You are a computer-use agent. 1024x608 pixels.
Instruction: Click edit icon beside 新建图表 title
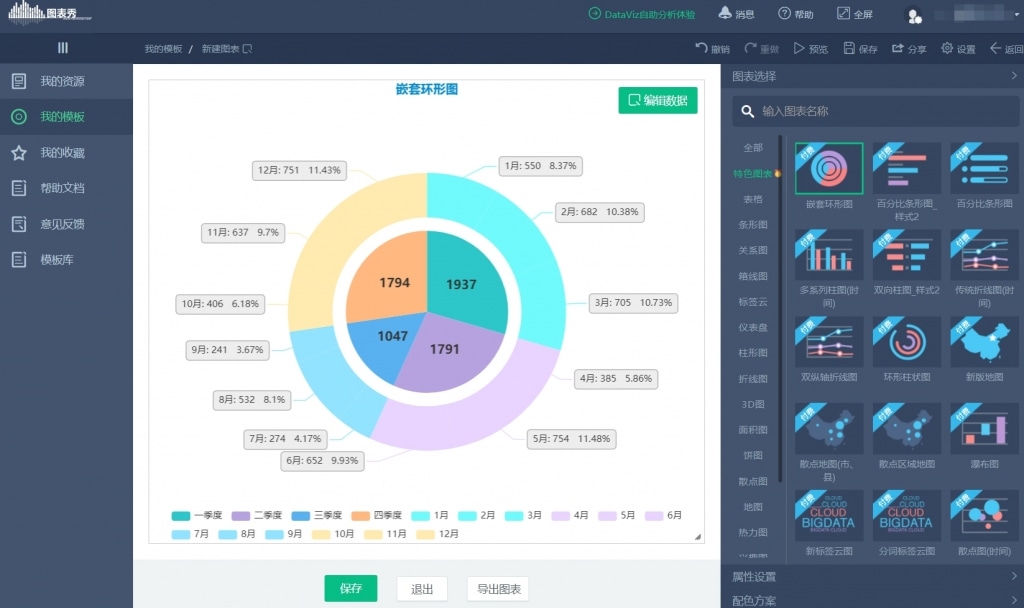tap(248, 48)
